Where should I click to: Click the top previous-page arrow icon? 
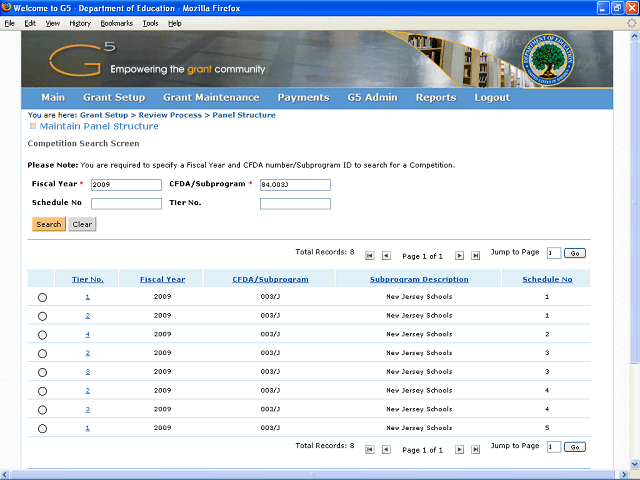click(x=385, y=255)
